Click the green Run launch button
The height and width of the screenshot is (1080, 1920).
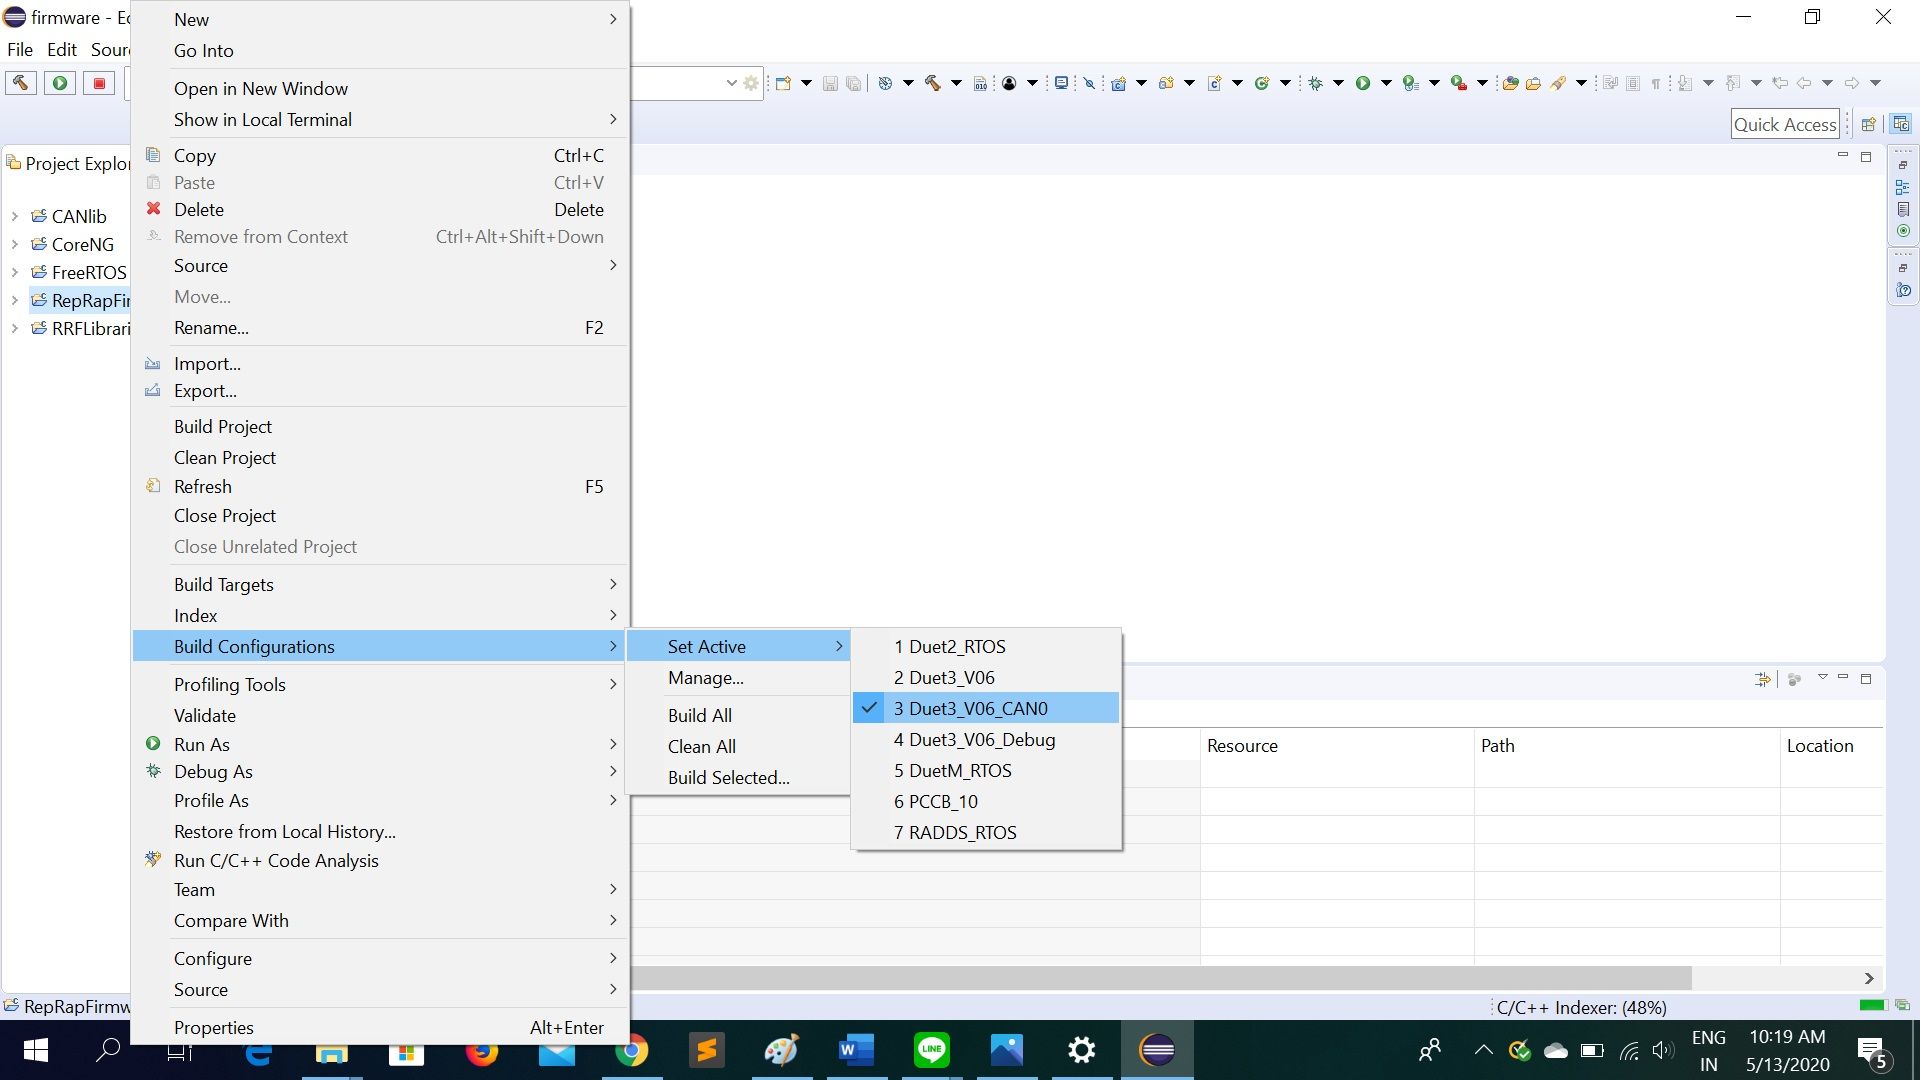[60, 83]
